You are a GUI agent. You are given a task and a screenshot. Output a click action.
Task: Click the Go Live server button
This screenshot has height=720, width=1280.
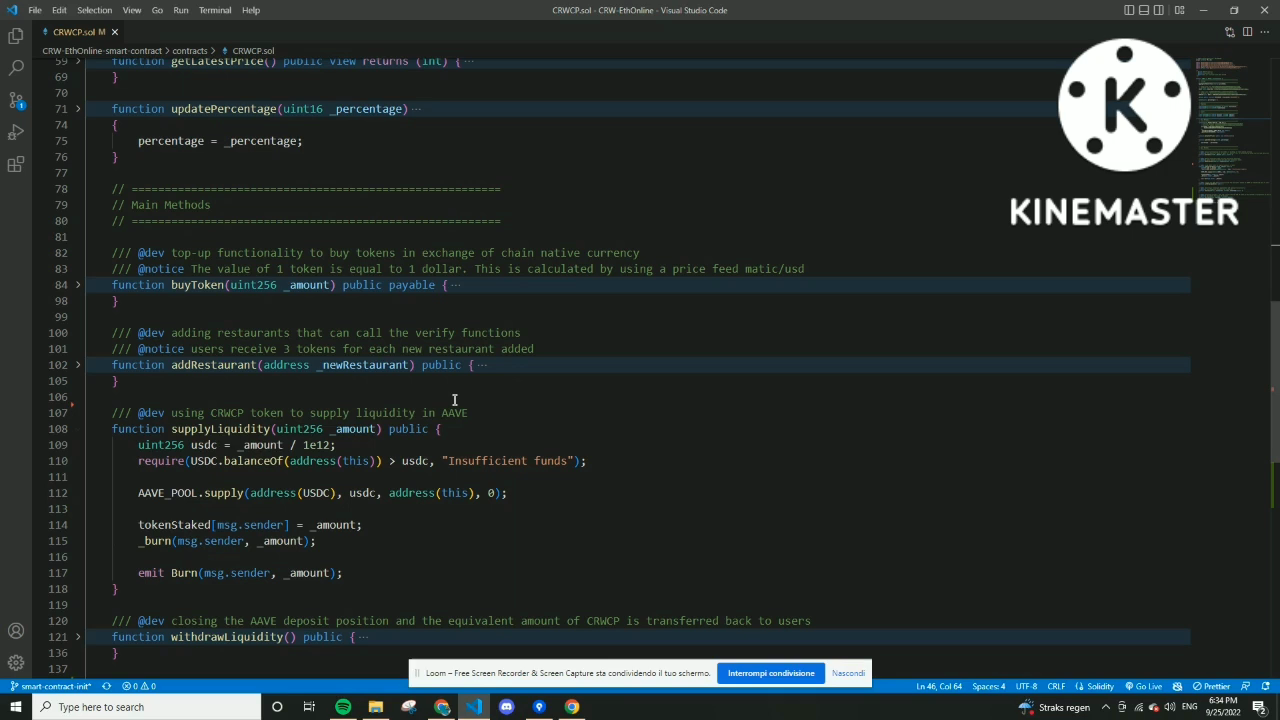coord(1143,686)
